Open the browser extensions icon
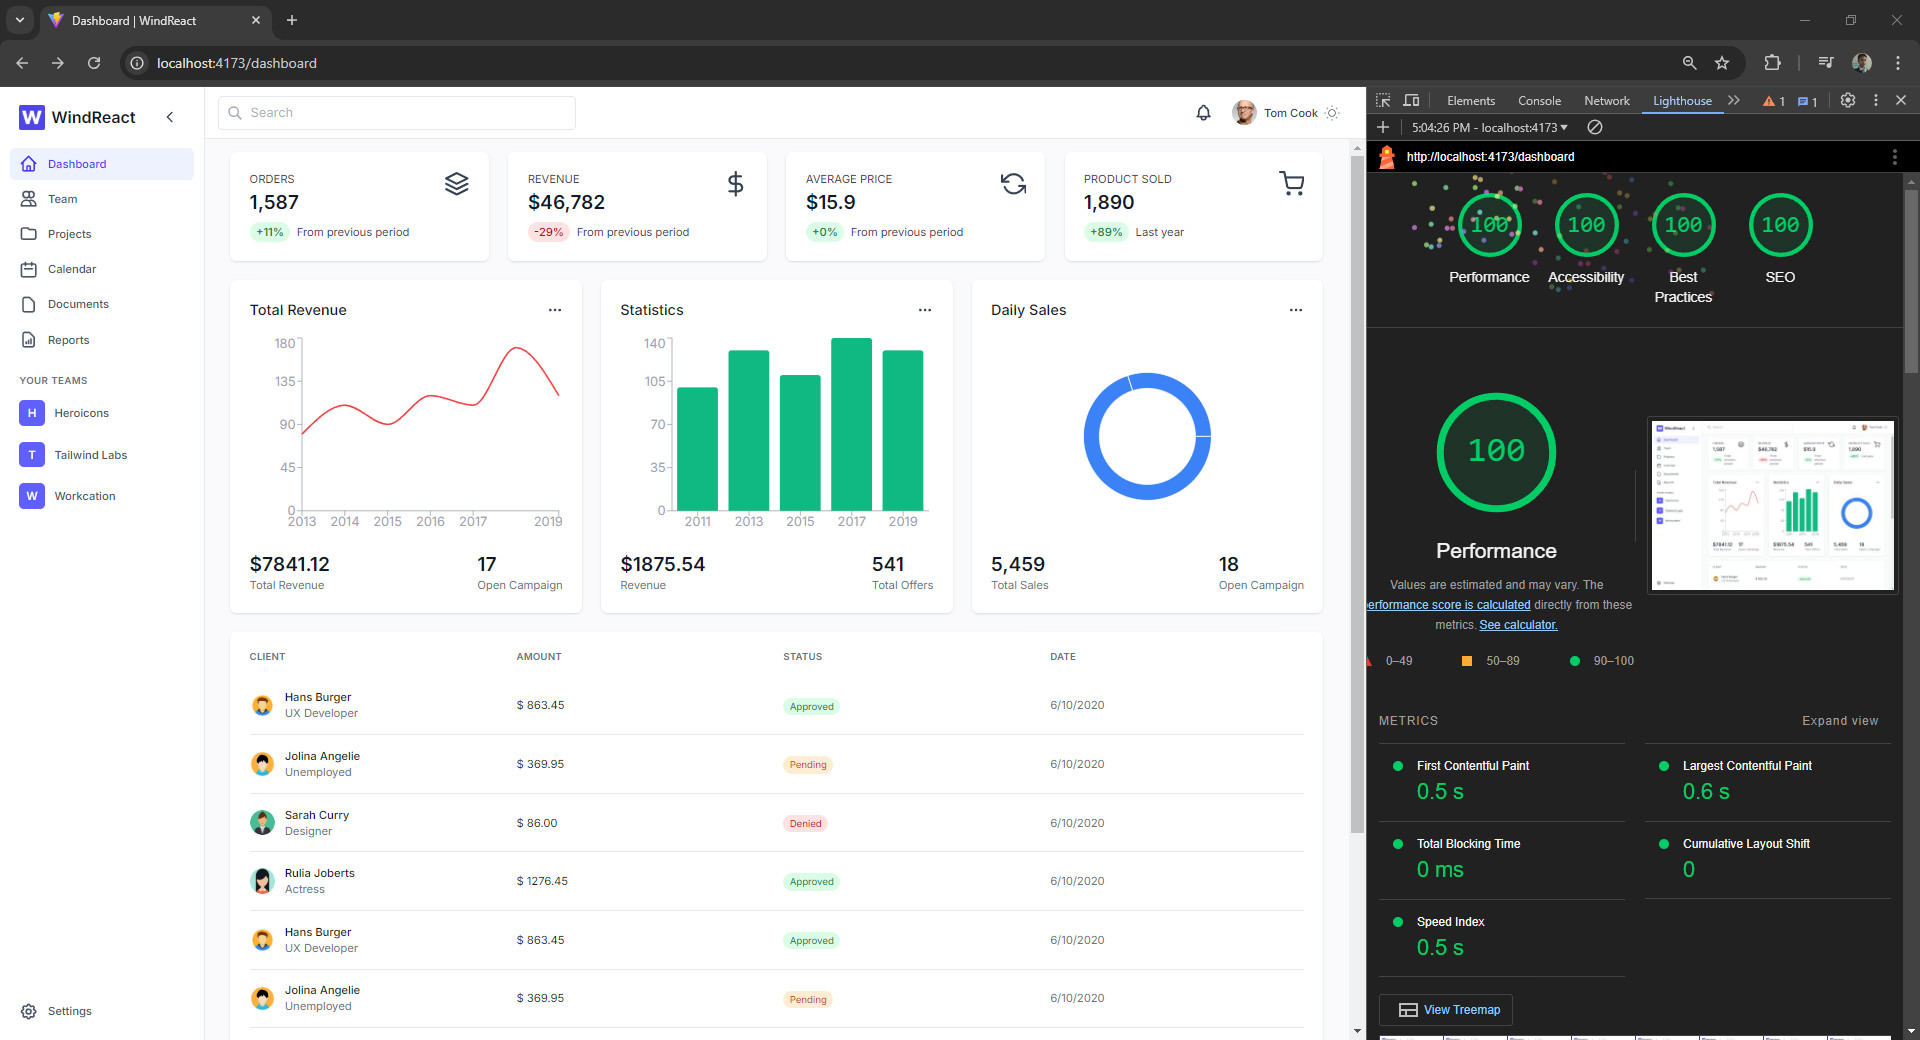1920x1040 pixels. (x=1772, y=63)
